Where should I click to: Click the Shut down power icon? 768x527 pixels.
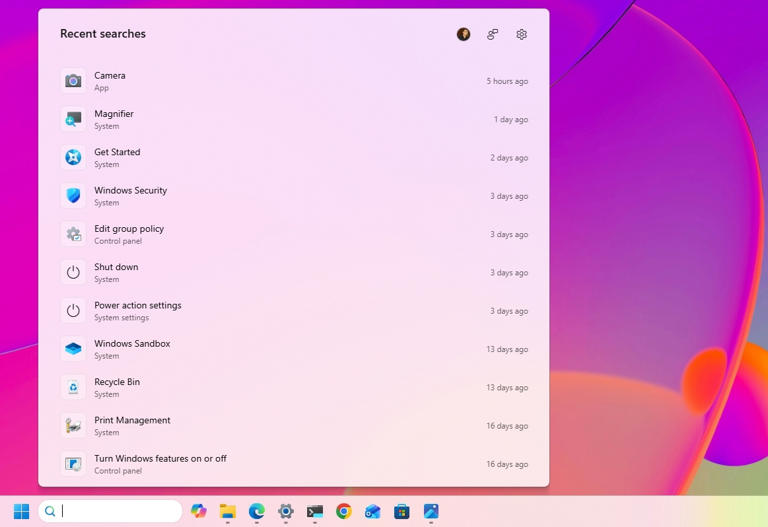tap(73, 272)
